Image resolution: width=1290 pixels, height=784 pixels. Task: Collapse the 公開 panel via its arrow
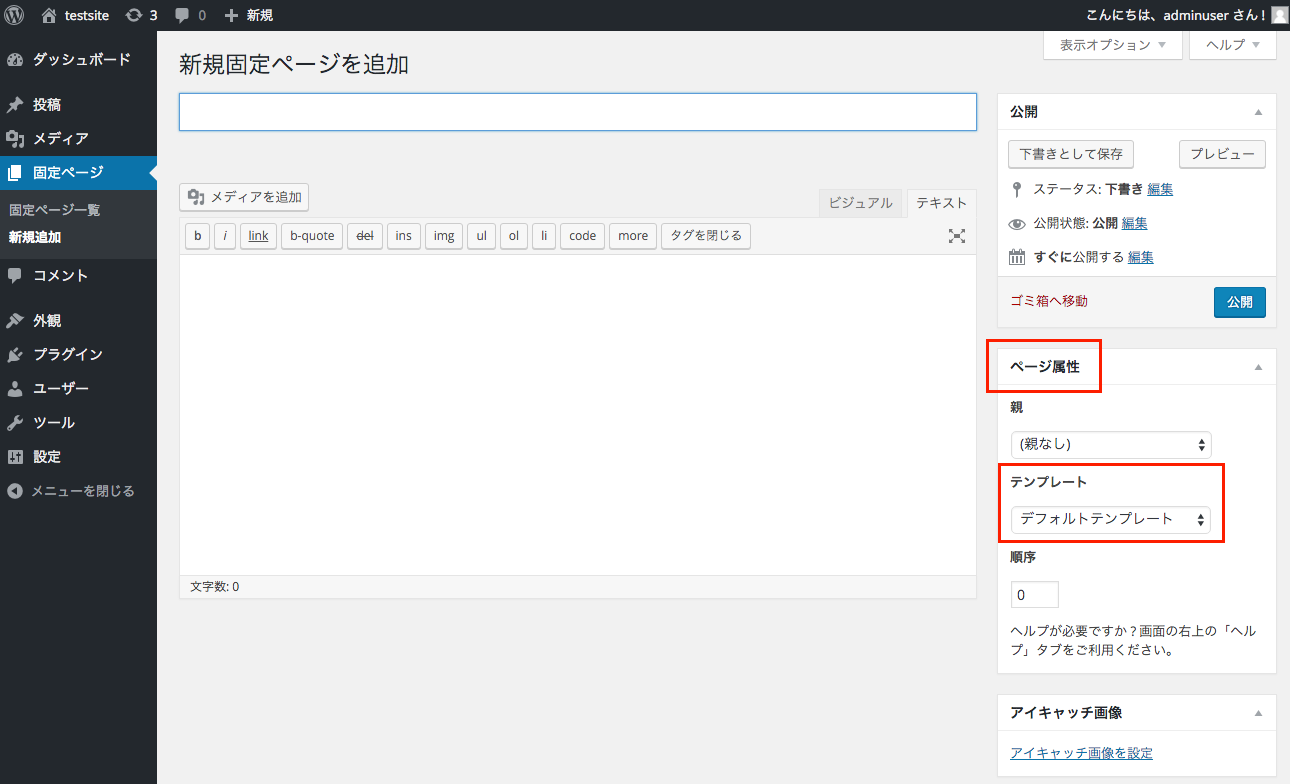click(1258, 111)
